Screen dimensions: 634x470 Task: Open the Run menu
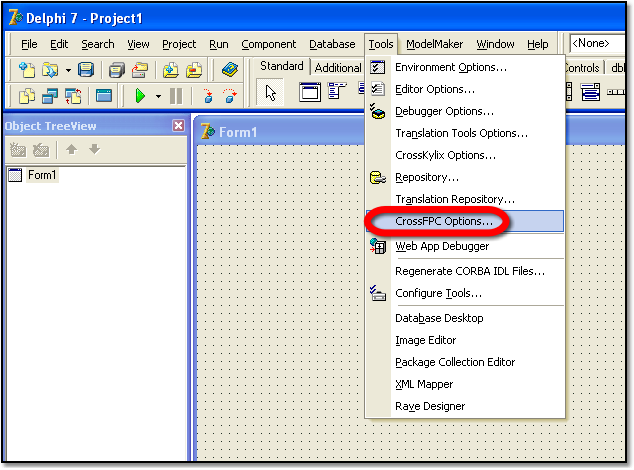point(219,44)
